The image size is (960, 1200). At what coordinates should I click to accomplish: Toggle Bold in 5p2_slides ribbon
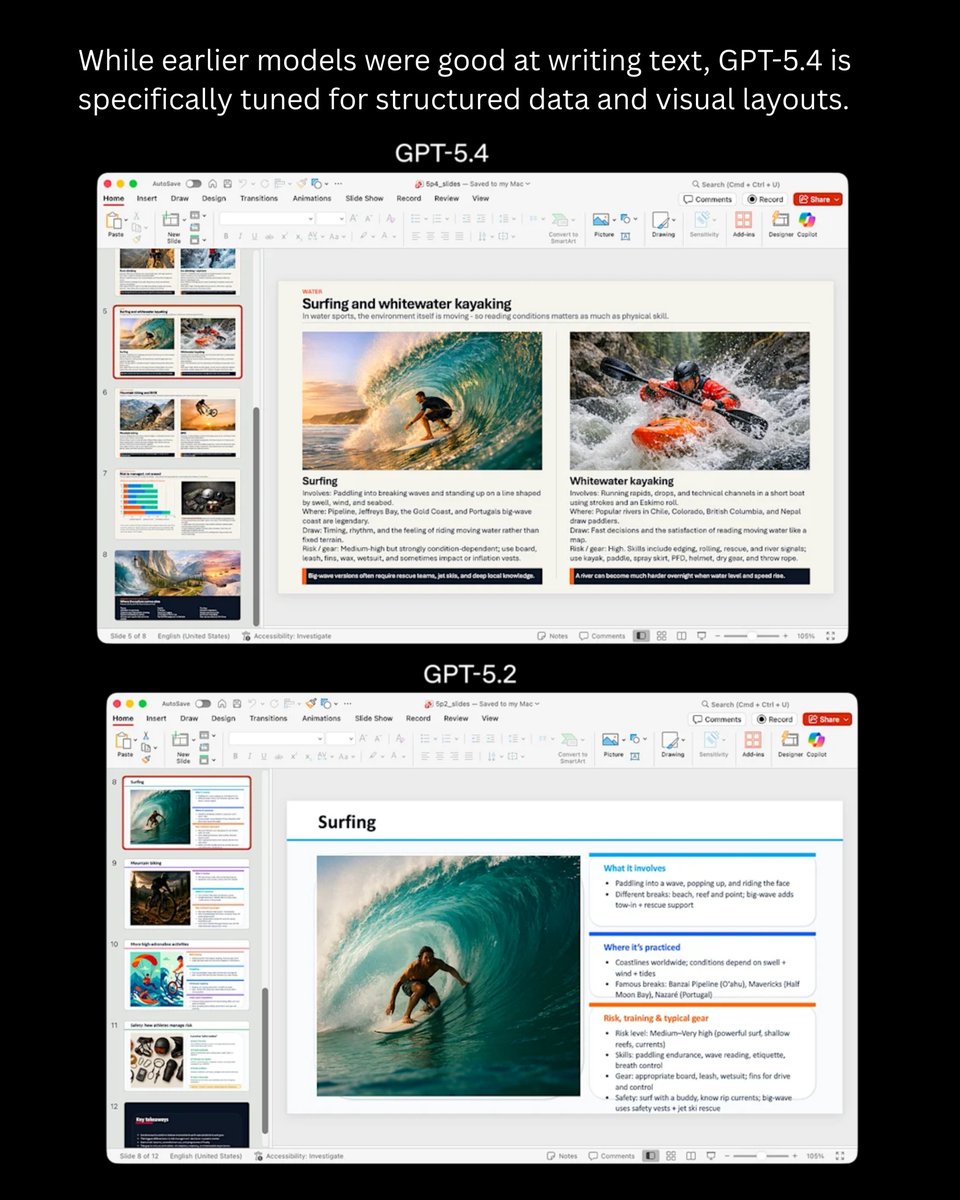[x=236, y=757]
